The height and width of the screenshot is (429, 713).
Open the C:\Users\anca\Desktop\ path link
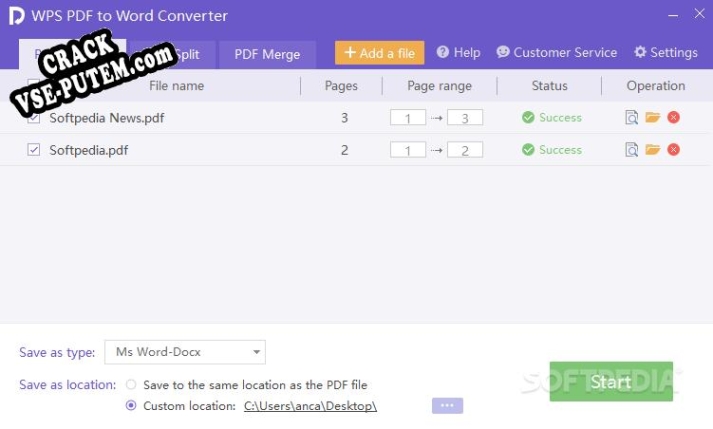click(x=311, y=406)
